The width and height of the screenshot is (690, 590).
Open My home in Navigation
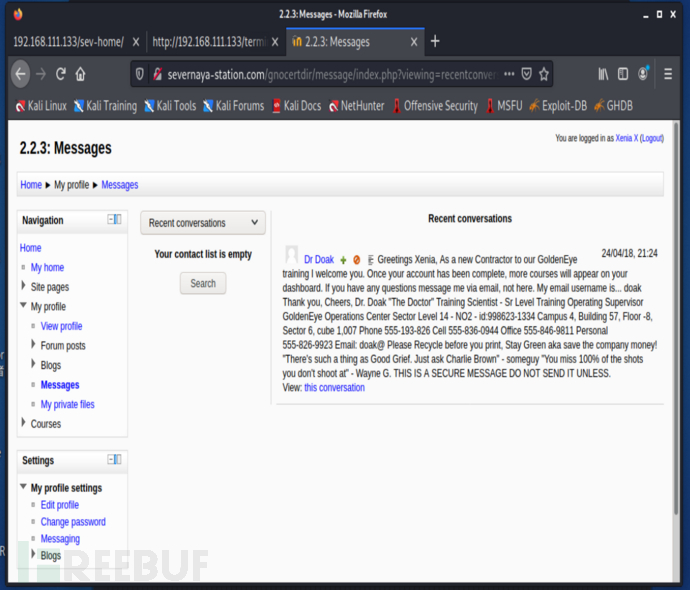[48, 268]
